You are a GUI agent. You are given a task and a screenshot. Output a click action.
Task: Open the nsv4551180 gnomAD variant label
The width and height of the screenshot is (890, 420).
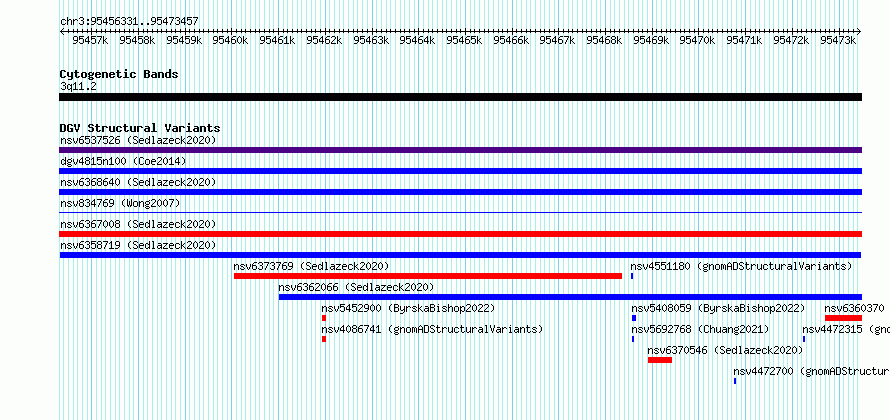(741, 266)
